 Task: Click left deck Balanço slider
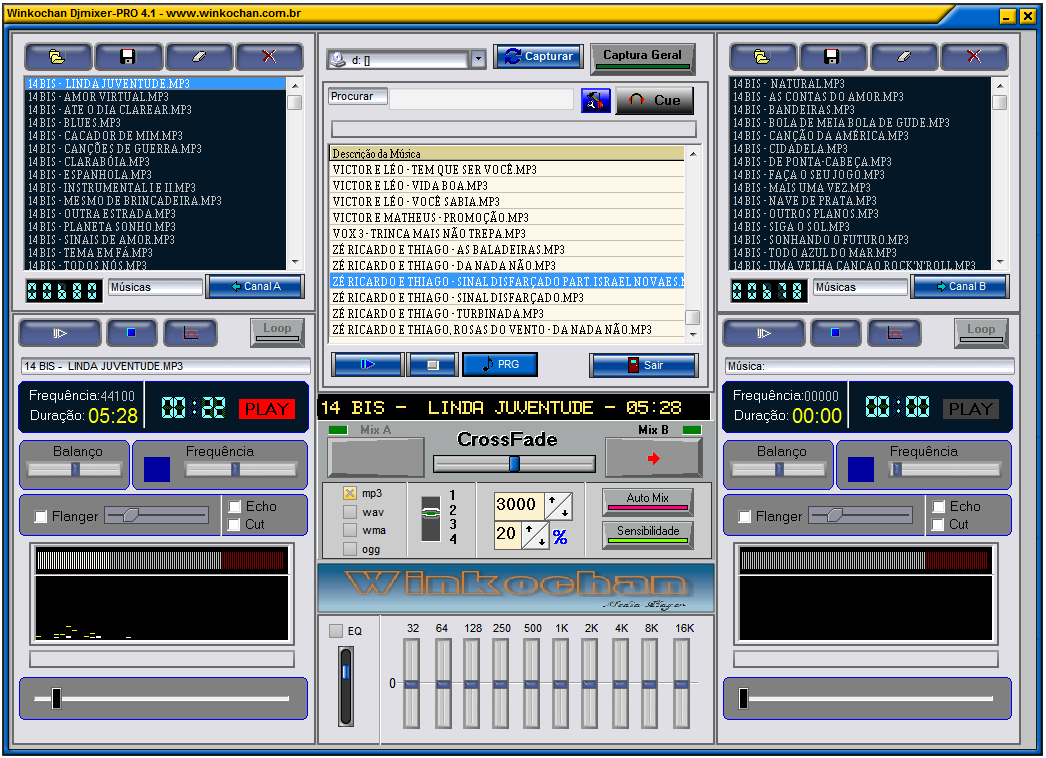pyautogui.click(x=75, y=469)
